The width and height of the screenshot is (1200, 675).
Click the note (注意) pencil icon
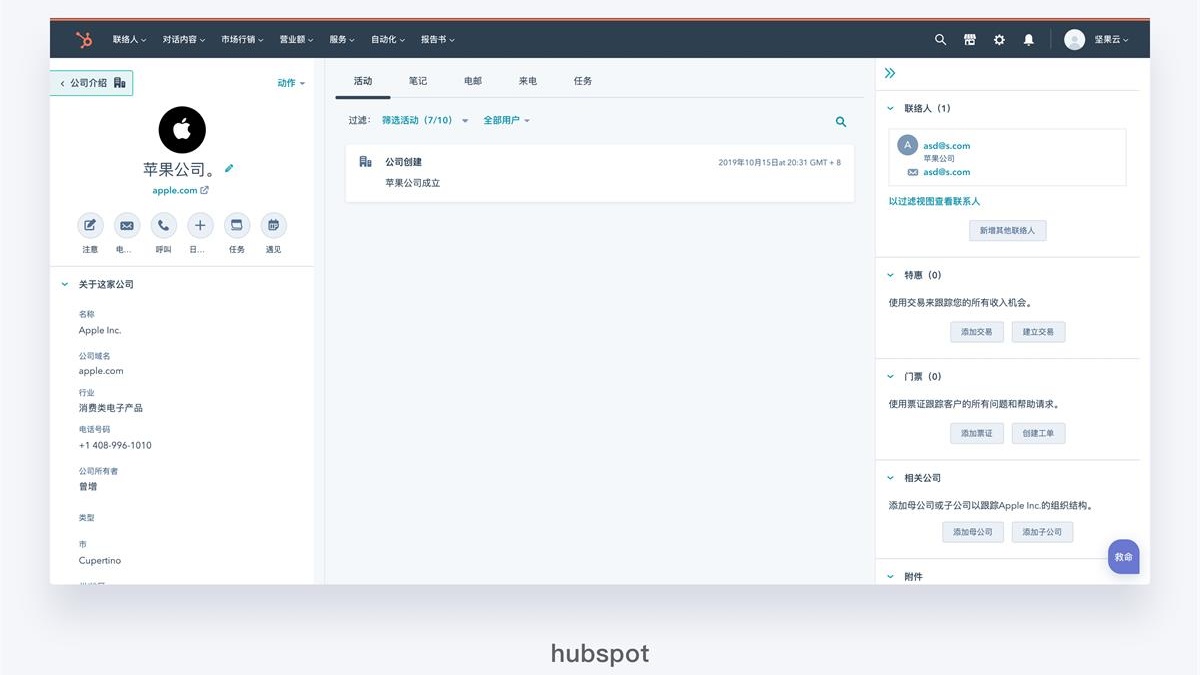(90, 226)
